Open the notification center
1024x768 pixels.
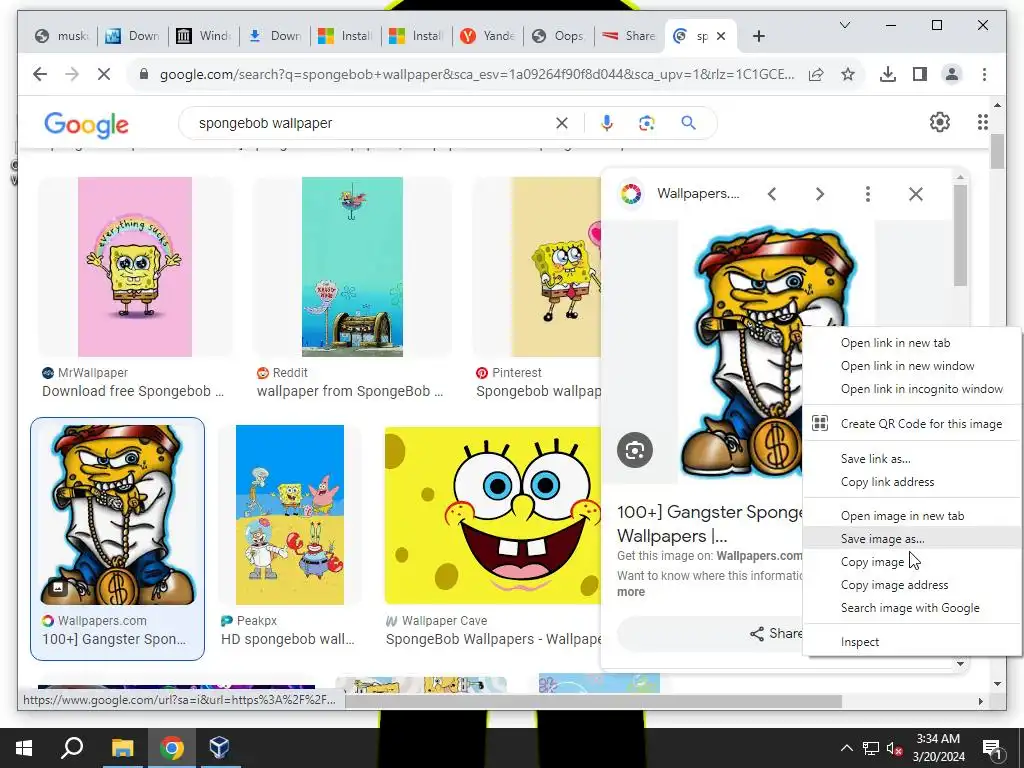click(x=992, y=748)
